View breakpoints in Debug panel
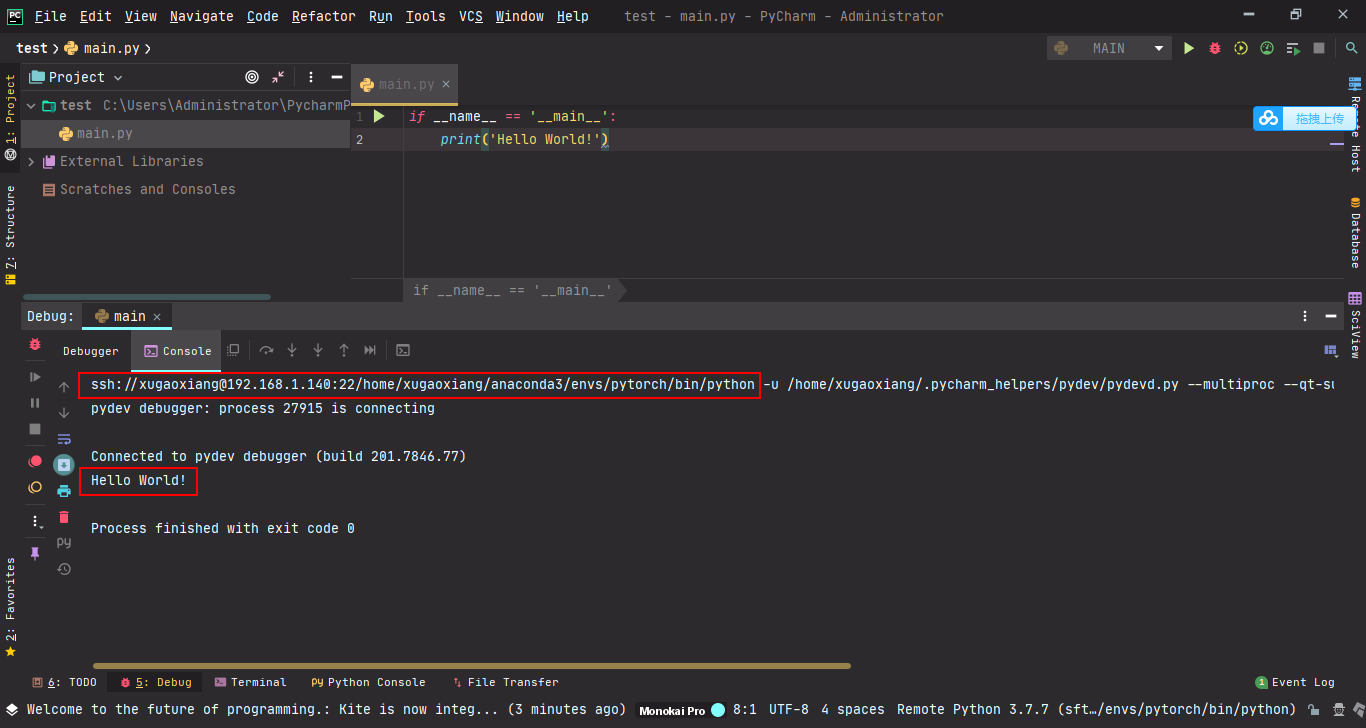Viewport: 1366px width, 728px height. (x=35, y=461)
